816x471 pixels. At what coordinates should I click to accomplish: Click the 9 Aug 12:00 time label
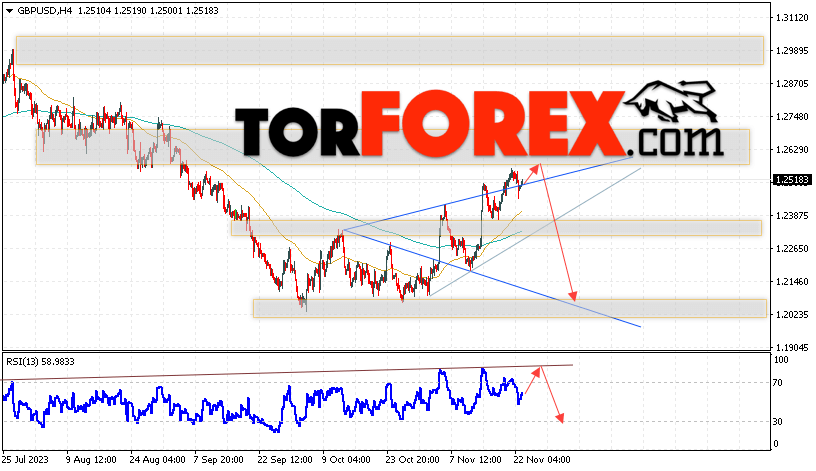pyautogui.click(x=91, y=460)
